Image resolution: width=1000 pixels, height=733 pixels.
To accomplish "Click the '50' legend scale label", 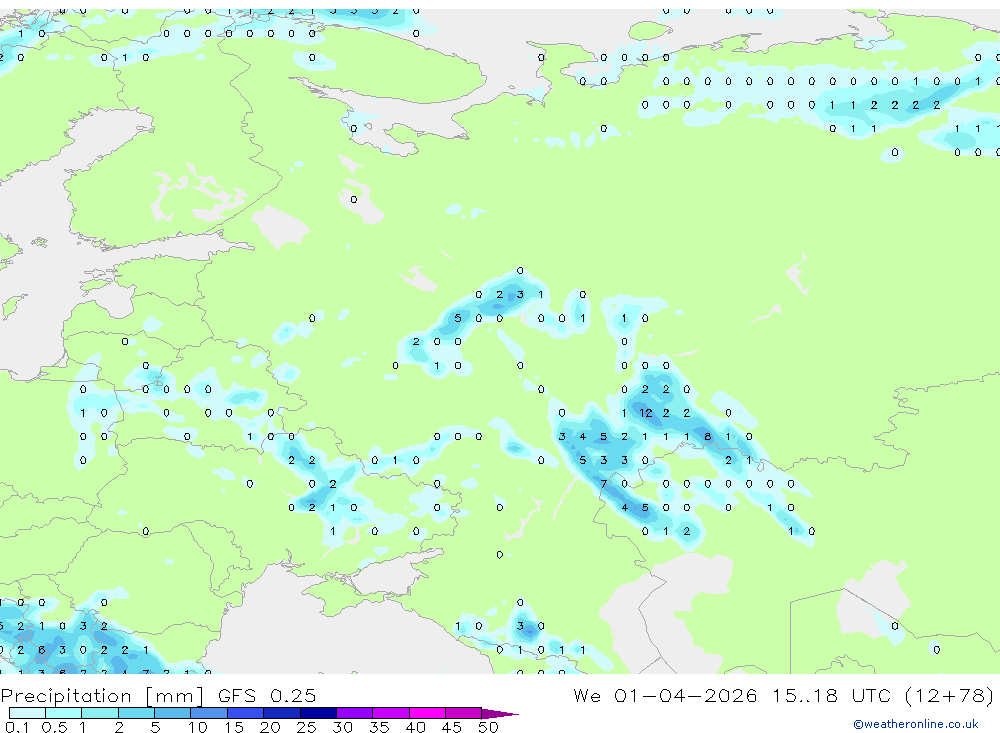I will [488, 727].
